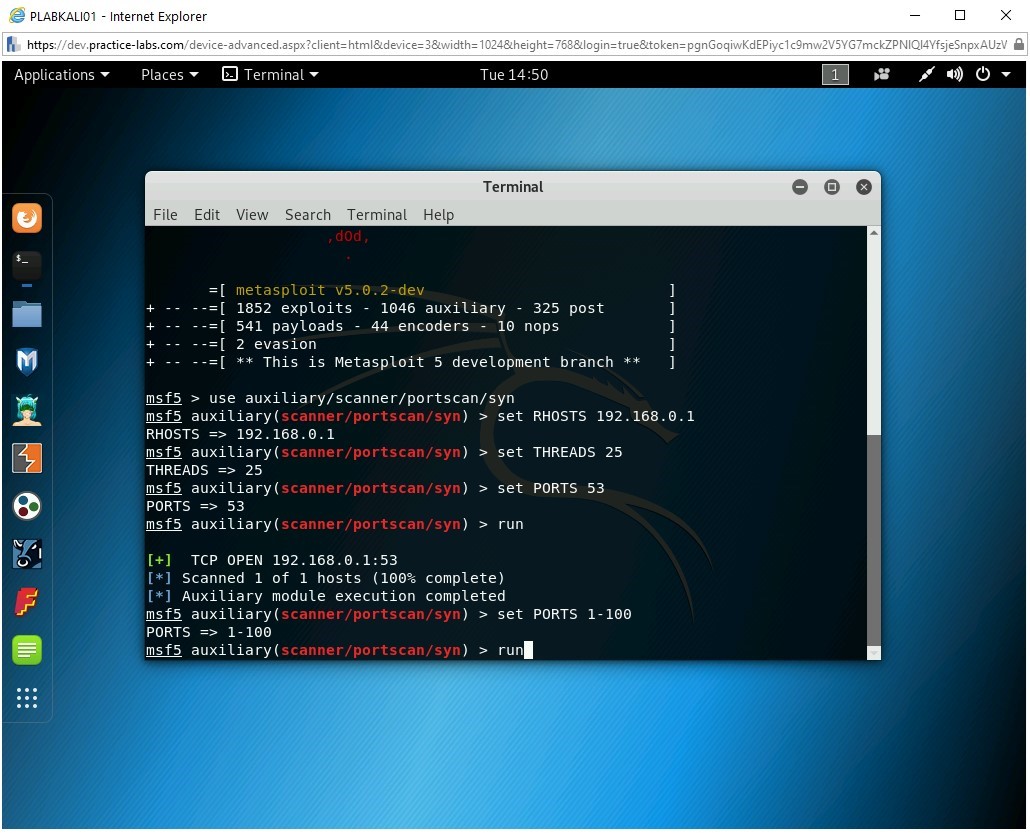This screenshot has height=833, width=1030.
Task: Open the Search menu in Terminal
Action: [x=307, y=215]
